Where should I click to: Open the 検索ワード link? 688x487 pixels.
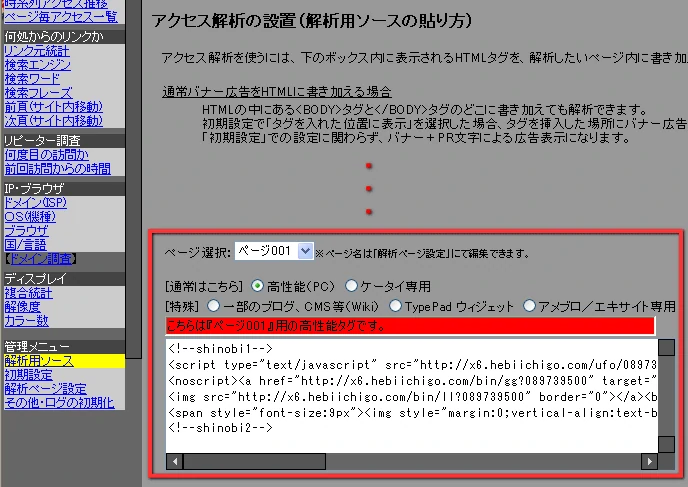tap(32, 79)
